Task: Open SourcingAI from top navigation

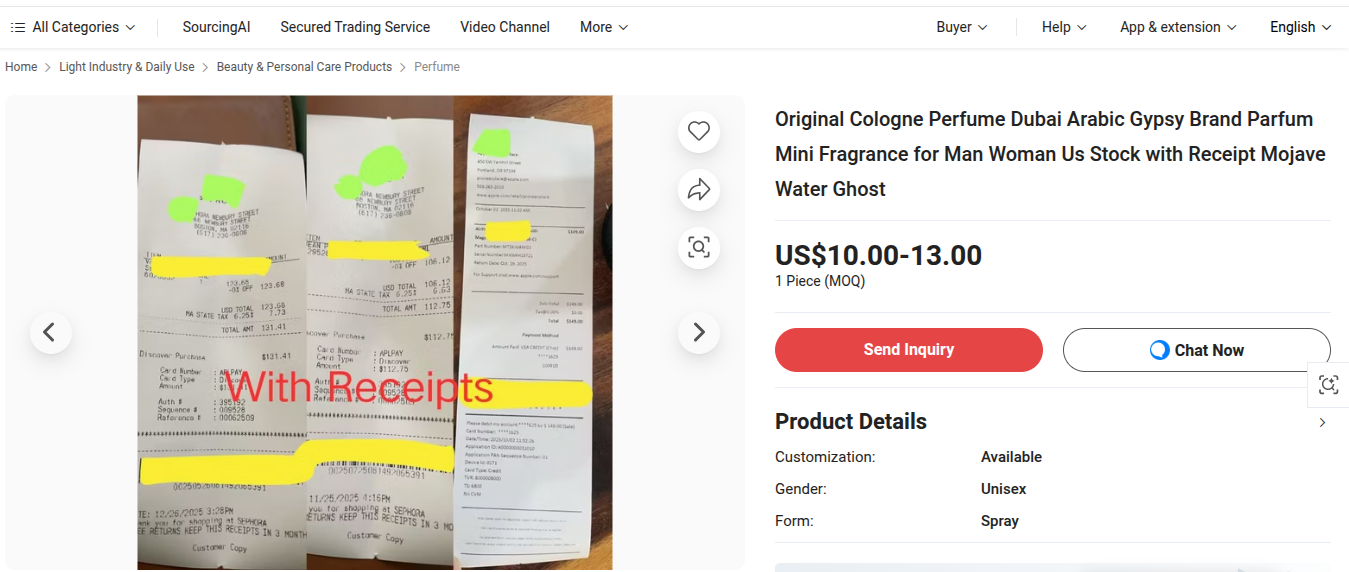Action: [x=217, y=27]
